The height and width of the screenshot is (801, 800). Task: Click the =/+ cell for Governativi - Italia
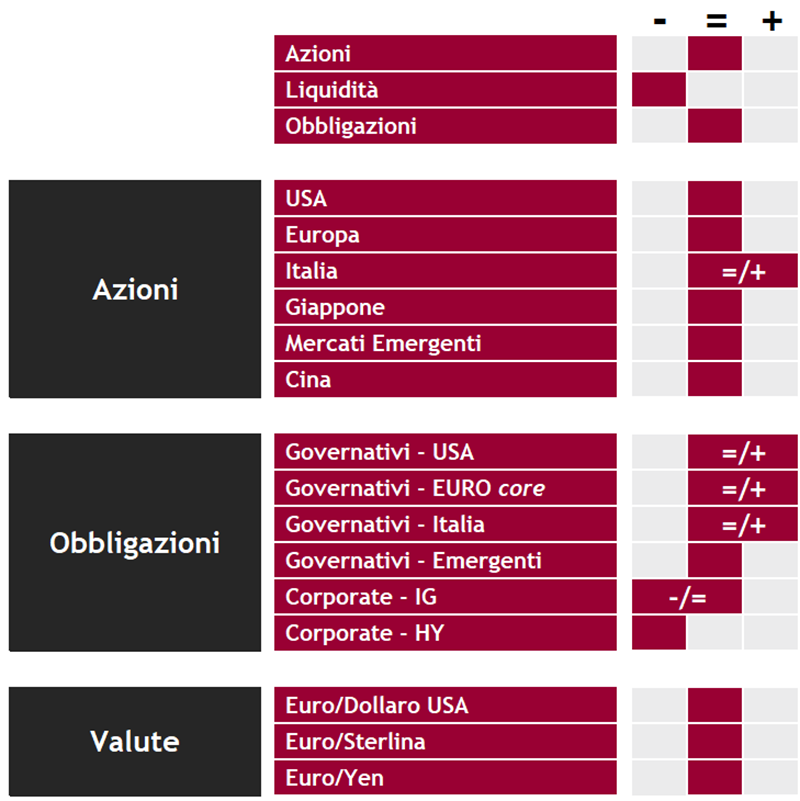click(742, 525)
